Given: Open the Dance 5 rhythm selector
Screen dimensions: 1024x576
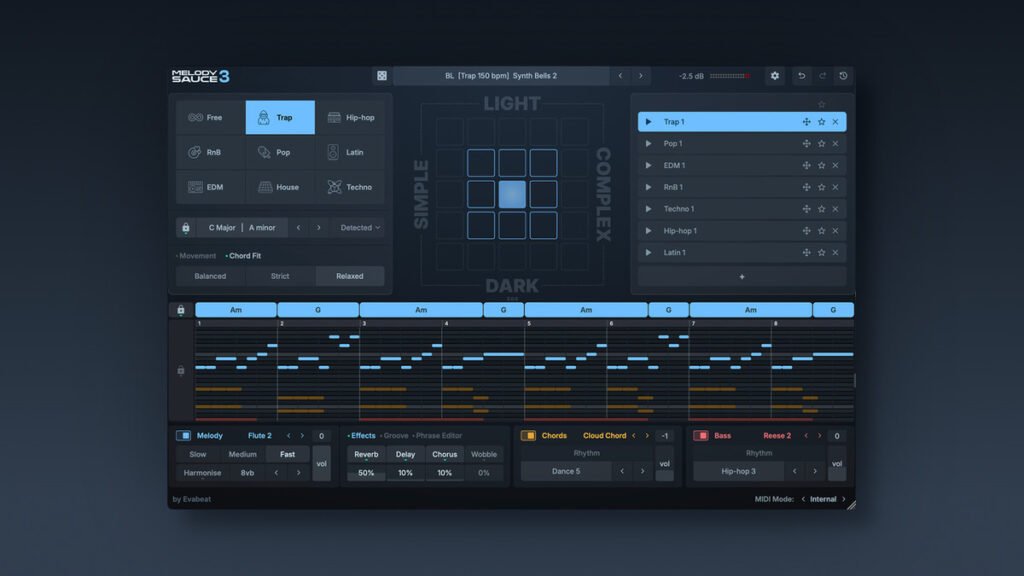Looking at the screenshot, I should coord(565,471).
